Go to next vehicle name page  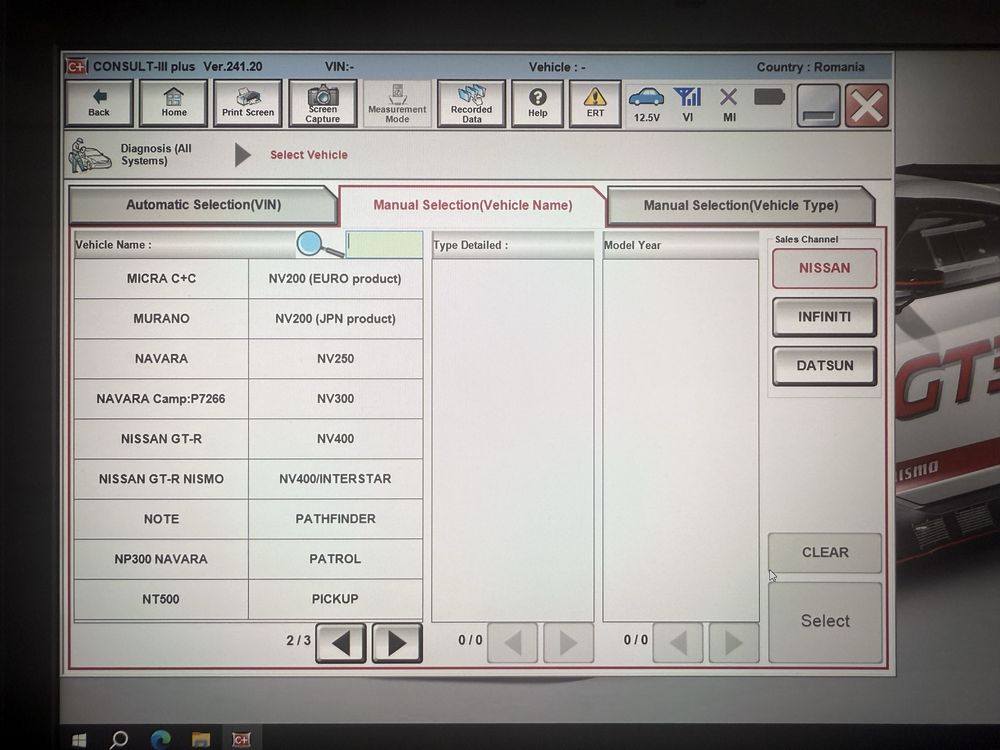point(397,643)
